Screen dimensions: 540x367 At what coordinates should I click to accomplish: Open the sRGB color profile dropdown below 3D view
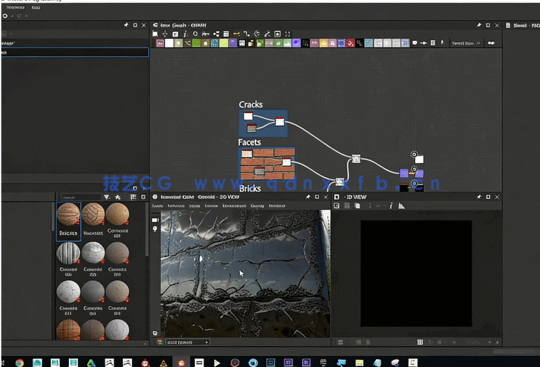187,342
